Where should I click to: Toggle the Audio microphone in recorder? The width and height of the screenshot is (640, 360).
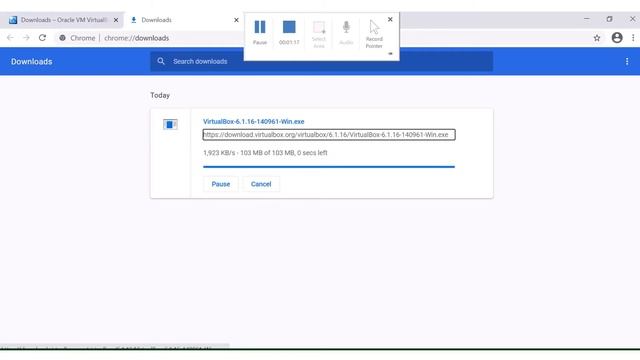point(346,33)
